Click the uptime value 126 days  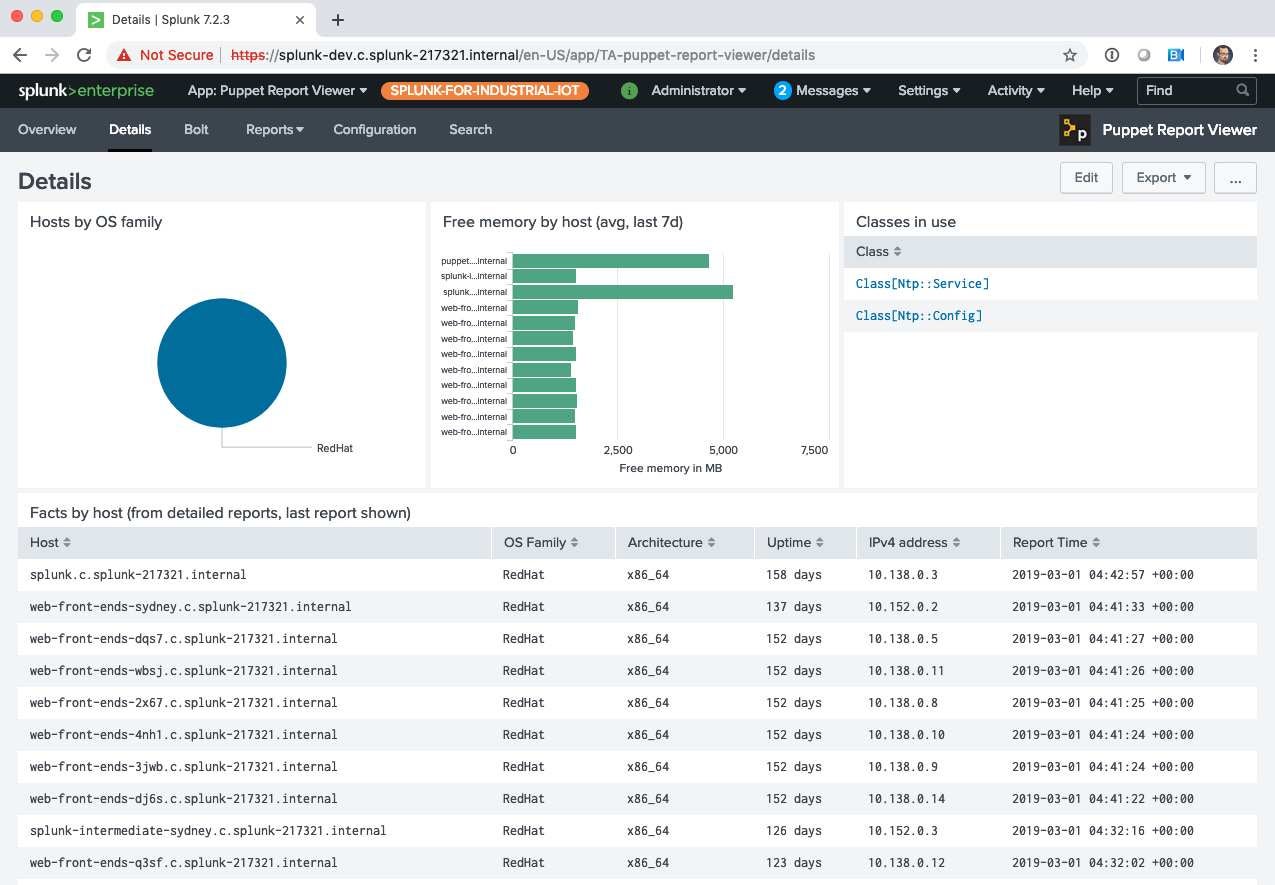(x=794, y=831)
